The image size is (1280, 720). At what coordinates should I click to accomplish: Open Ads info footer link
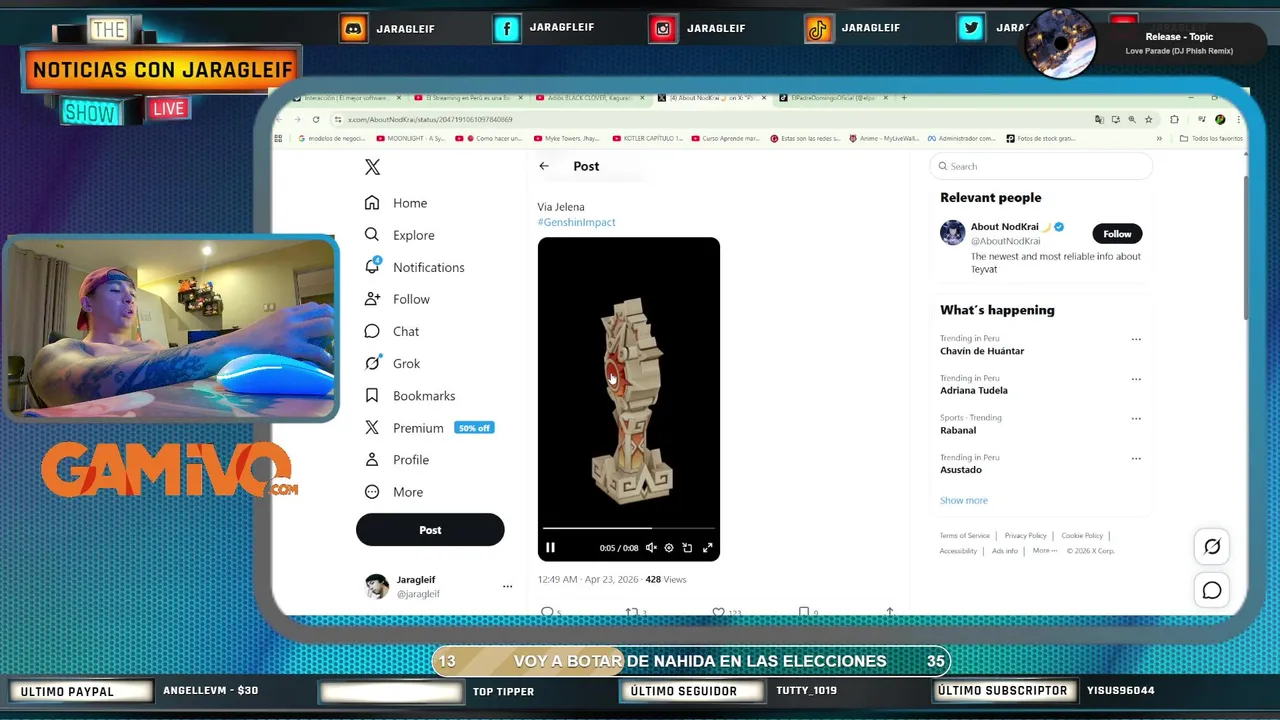(x=1005, y=551)
